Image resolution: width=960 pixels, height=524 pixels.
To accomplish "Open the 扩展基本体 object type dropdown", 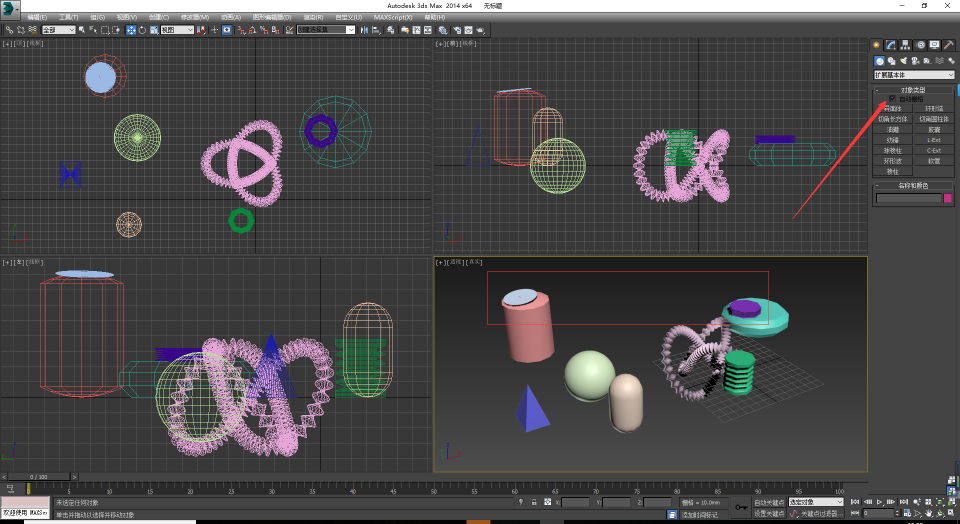I will click(x=914, y=74).
